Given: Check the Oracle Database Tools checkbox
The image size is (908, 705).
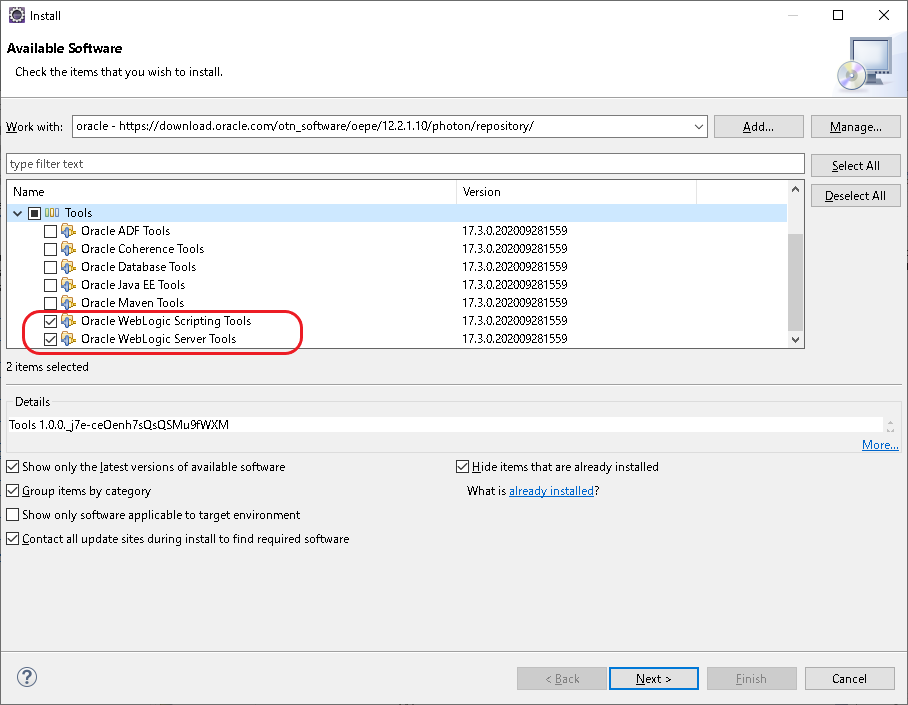Looking at the screenshot, I should (x=50, y=268).
